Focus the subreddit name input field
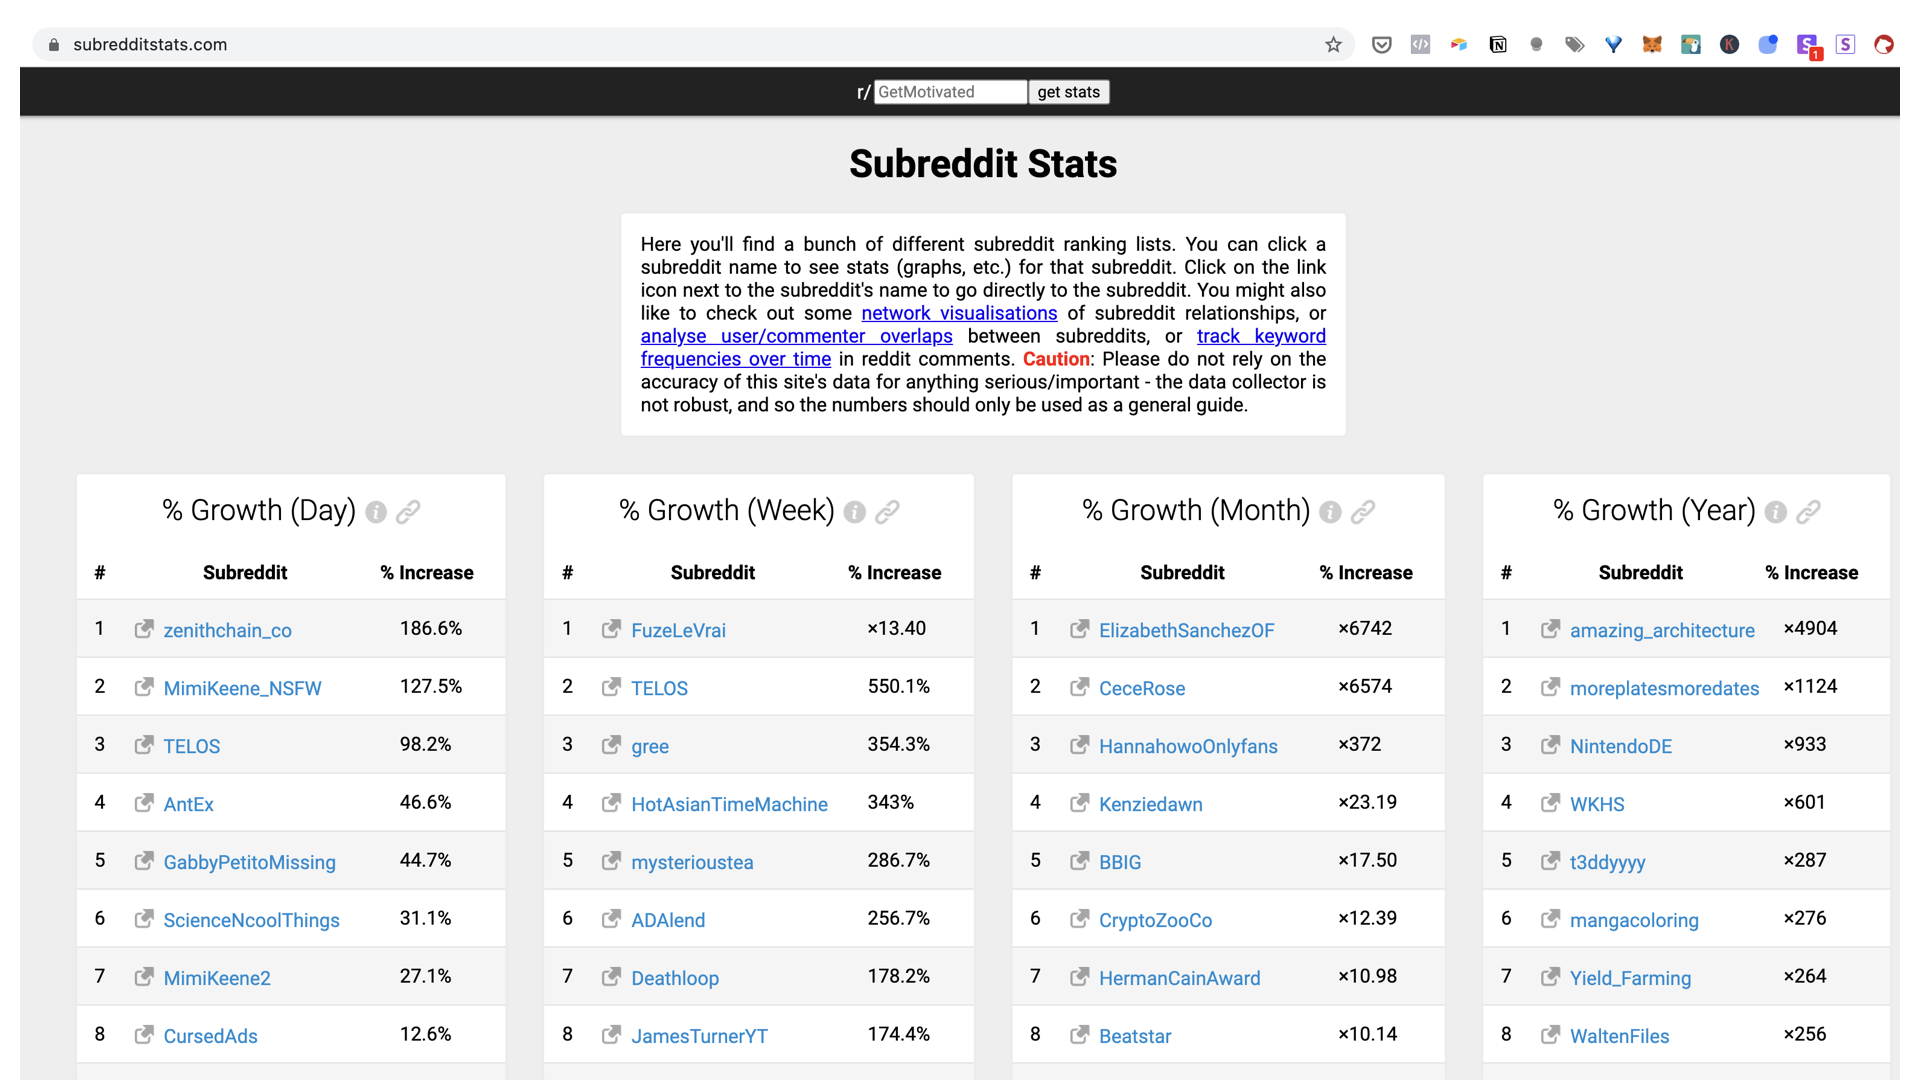Image resolution: width=1920 pixels, height=1080 pixels. [x=950, y=92]
